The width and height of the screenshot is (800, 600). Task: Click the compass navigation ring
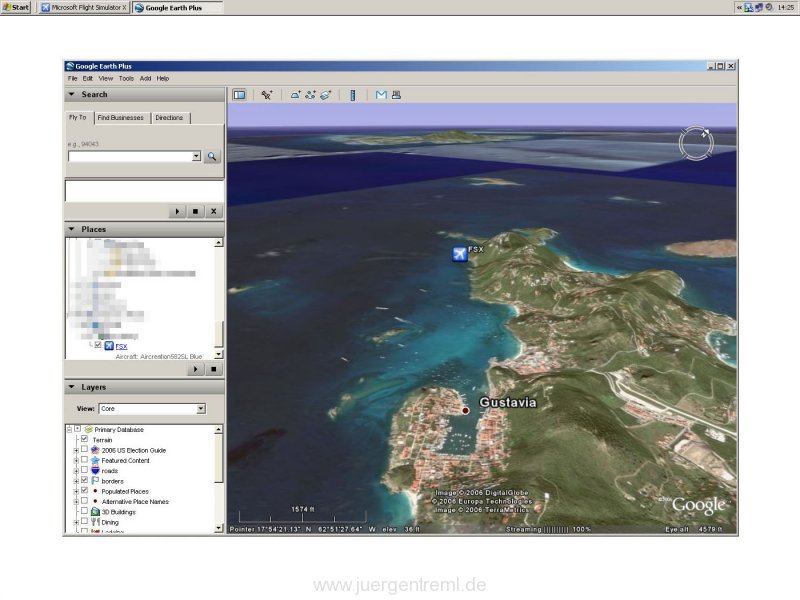click(696, 143)
